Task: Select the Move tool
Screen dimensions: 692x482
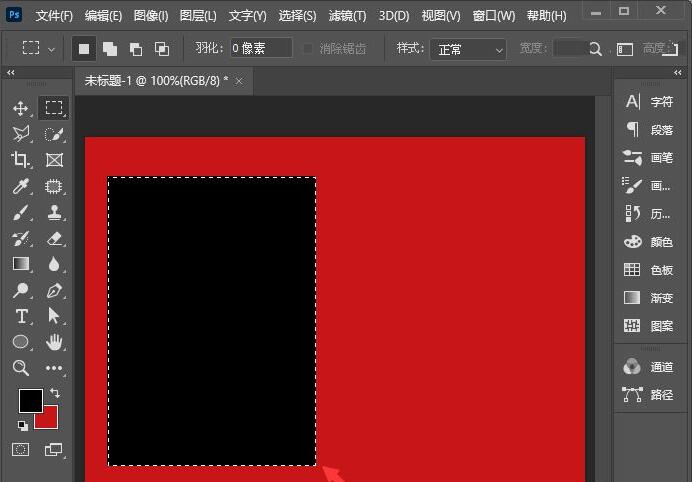Action: click(20, 108)
